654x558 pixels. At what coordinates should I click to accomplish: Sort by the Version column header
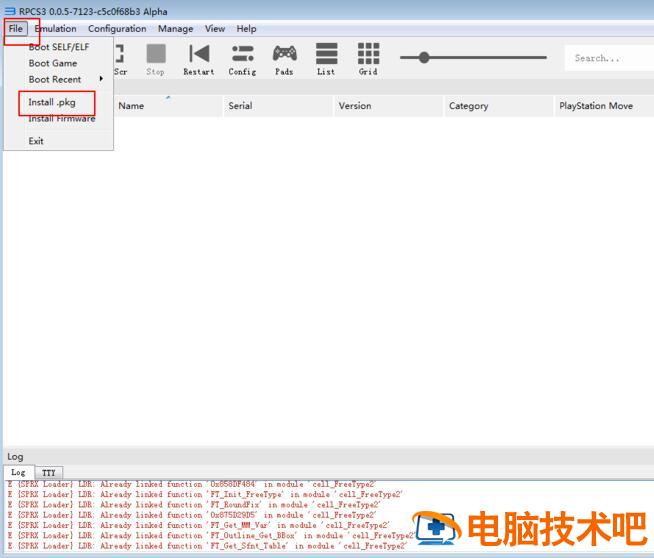pos(388,106)
